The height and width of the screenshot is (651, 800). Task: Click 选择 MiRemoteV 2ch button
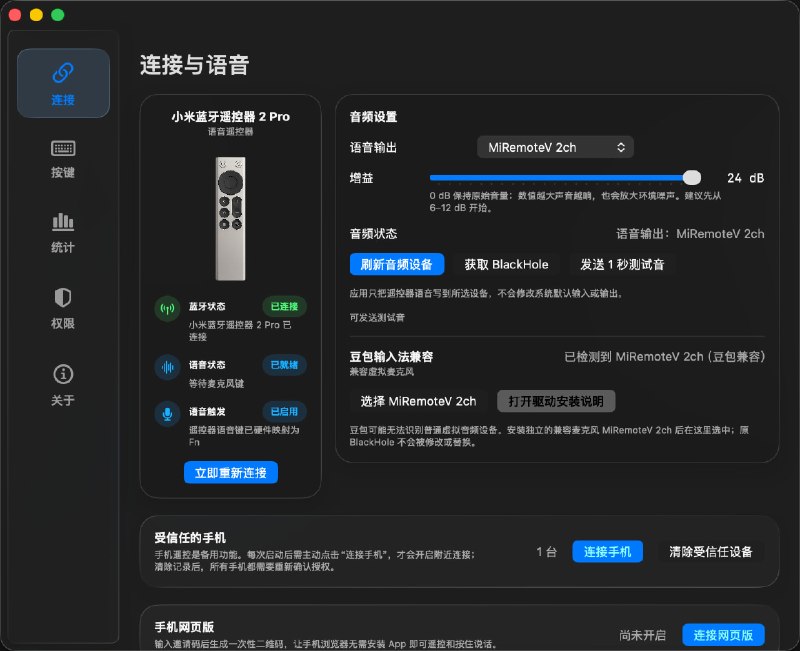[x=418, y=402]
